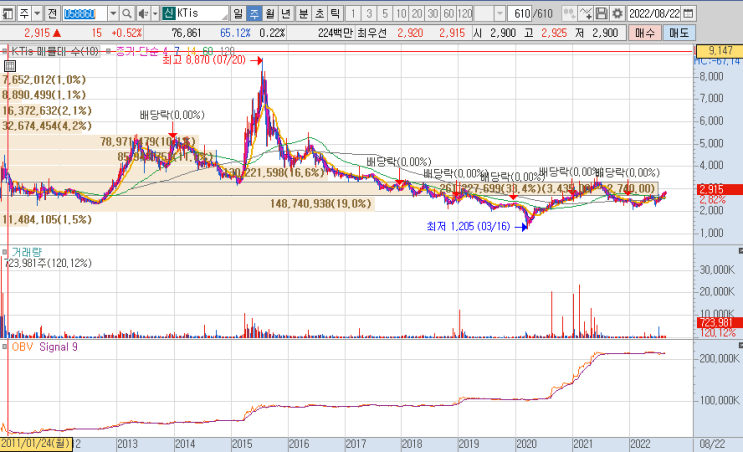This screenshot has height=452, width=743.
Task: Click OBV pane options icon at right edge
Action: point(740,345)
